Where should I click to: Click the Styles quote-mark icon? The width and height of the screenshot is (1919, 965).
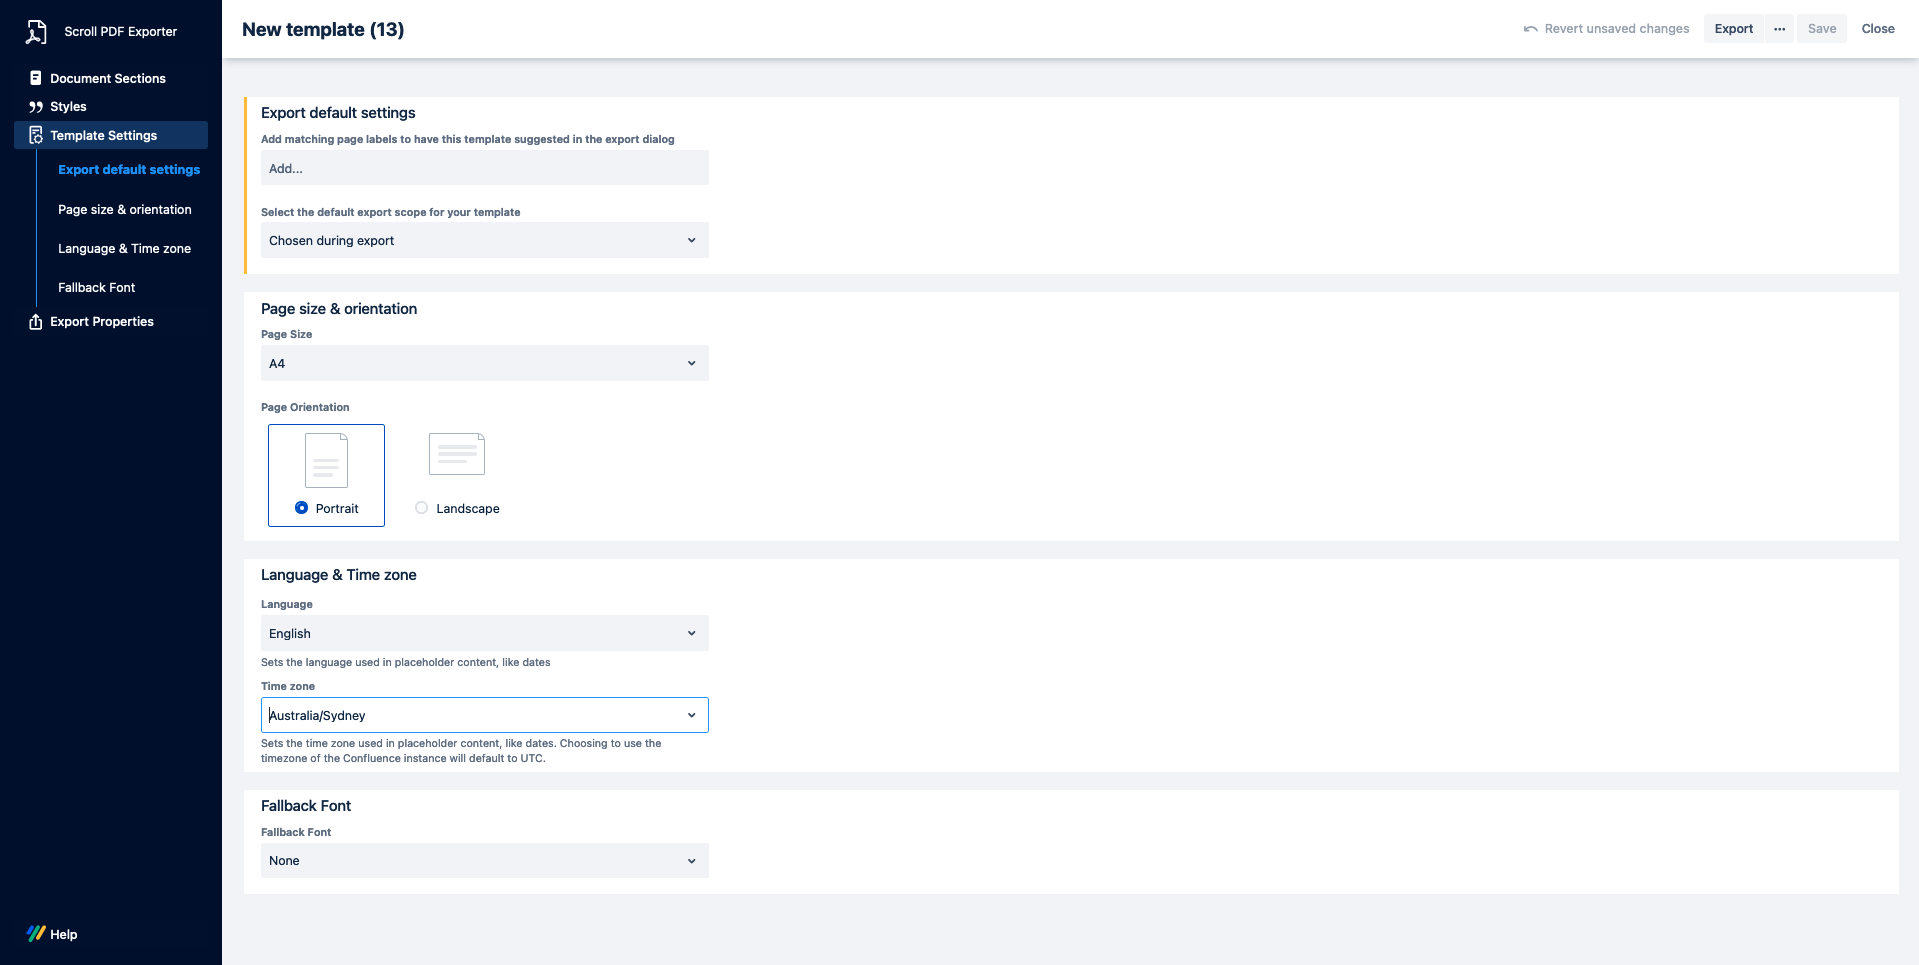pos(36,107)
